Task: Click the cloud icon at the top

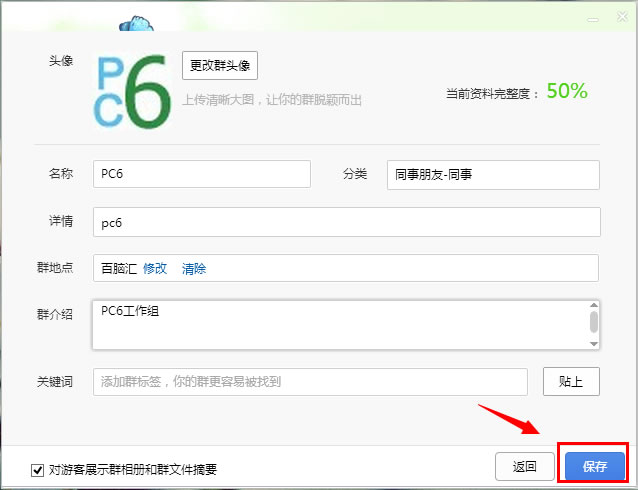Action: click(133, 22)
